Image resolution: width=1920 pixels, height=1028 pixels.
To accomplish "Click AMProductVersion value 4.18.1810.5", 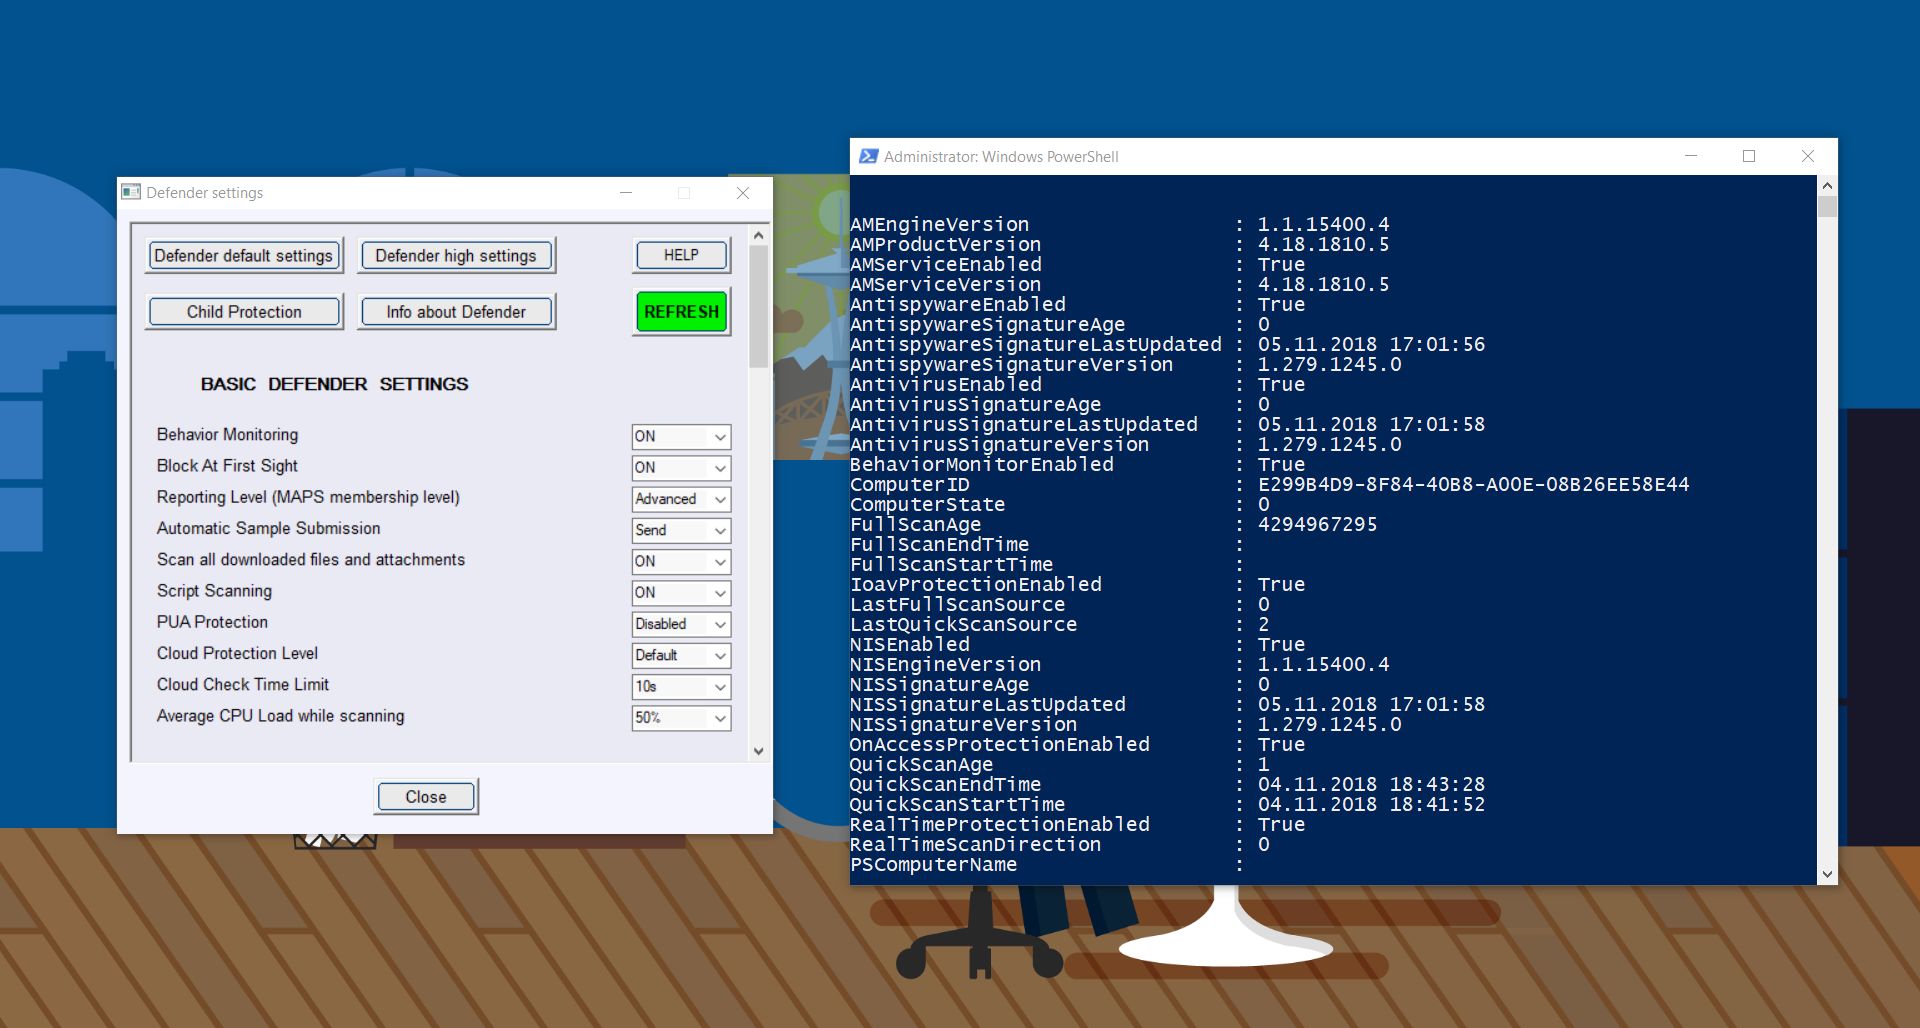I will tap(1323, 245).
